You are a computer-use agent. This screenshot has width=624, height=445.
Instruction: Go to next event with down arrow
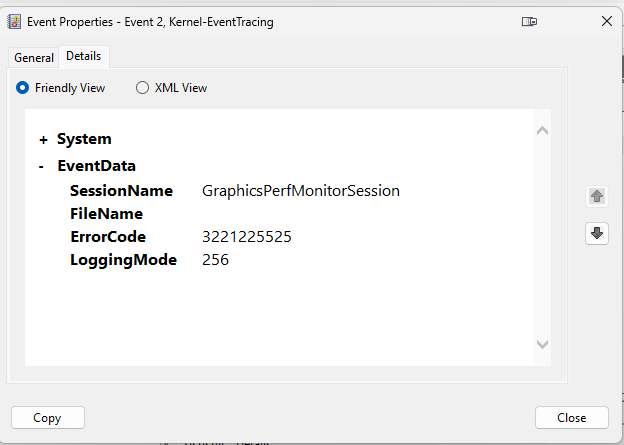coord(597,233)
